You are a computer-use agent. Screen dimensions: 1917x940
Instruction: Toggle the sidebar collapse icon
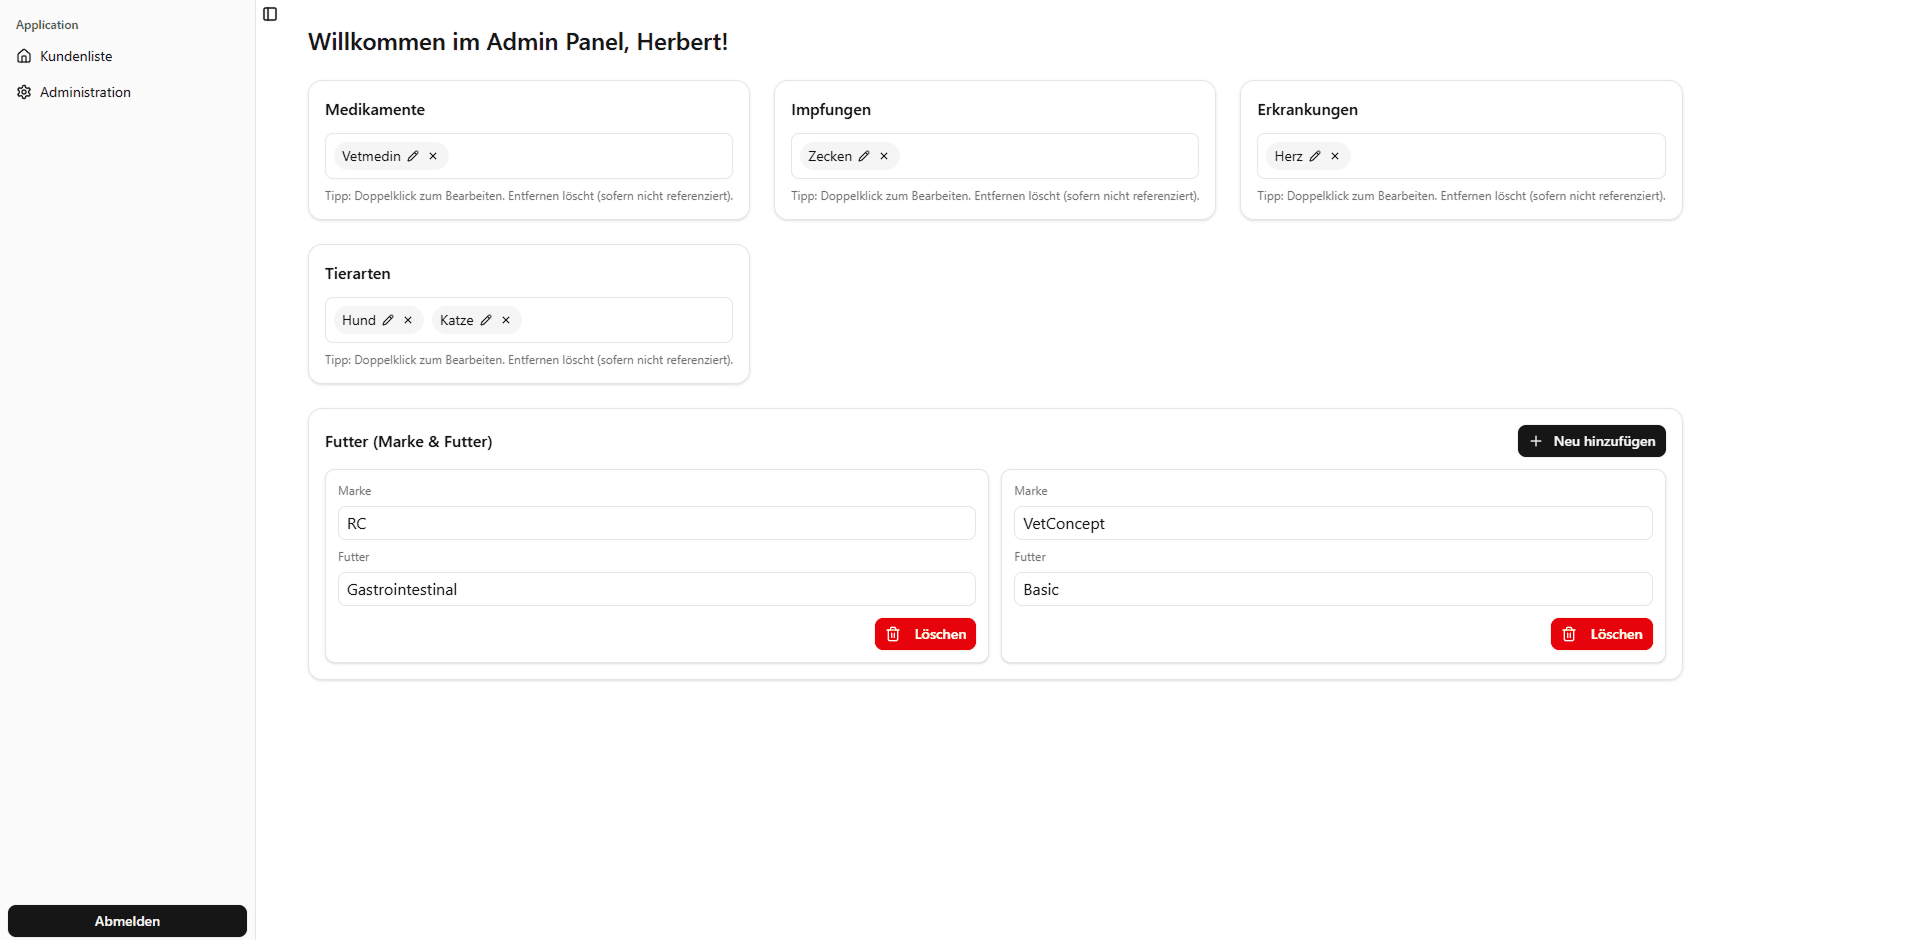click(x=270, y=14)
